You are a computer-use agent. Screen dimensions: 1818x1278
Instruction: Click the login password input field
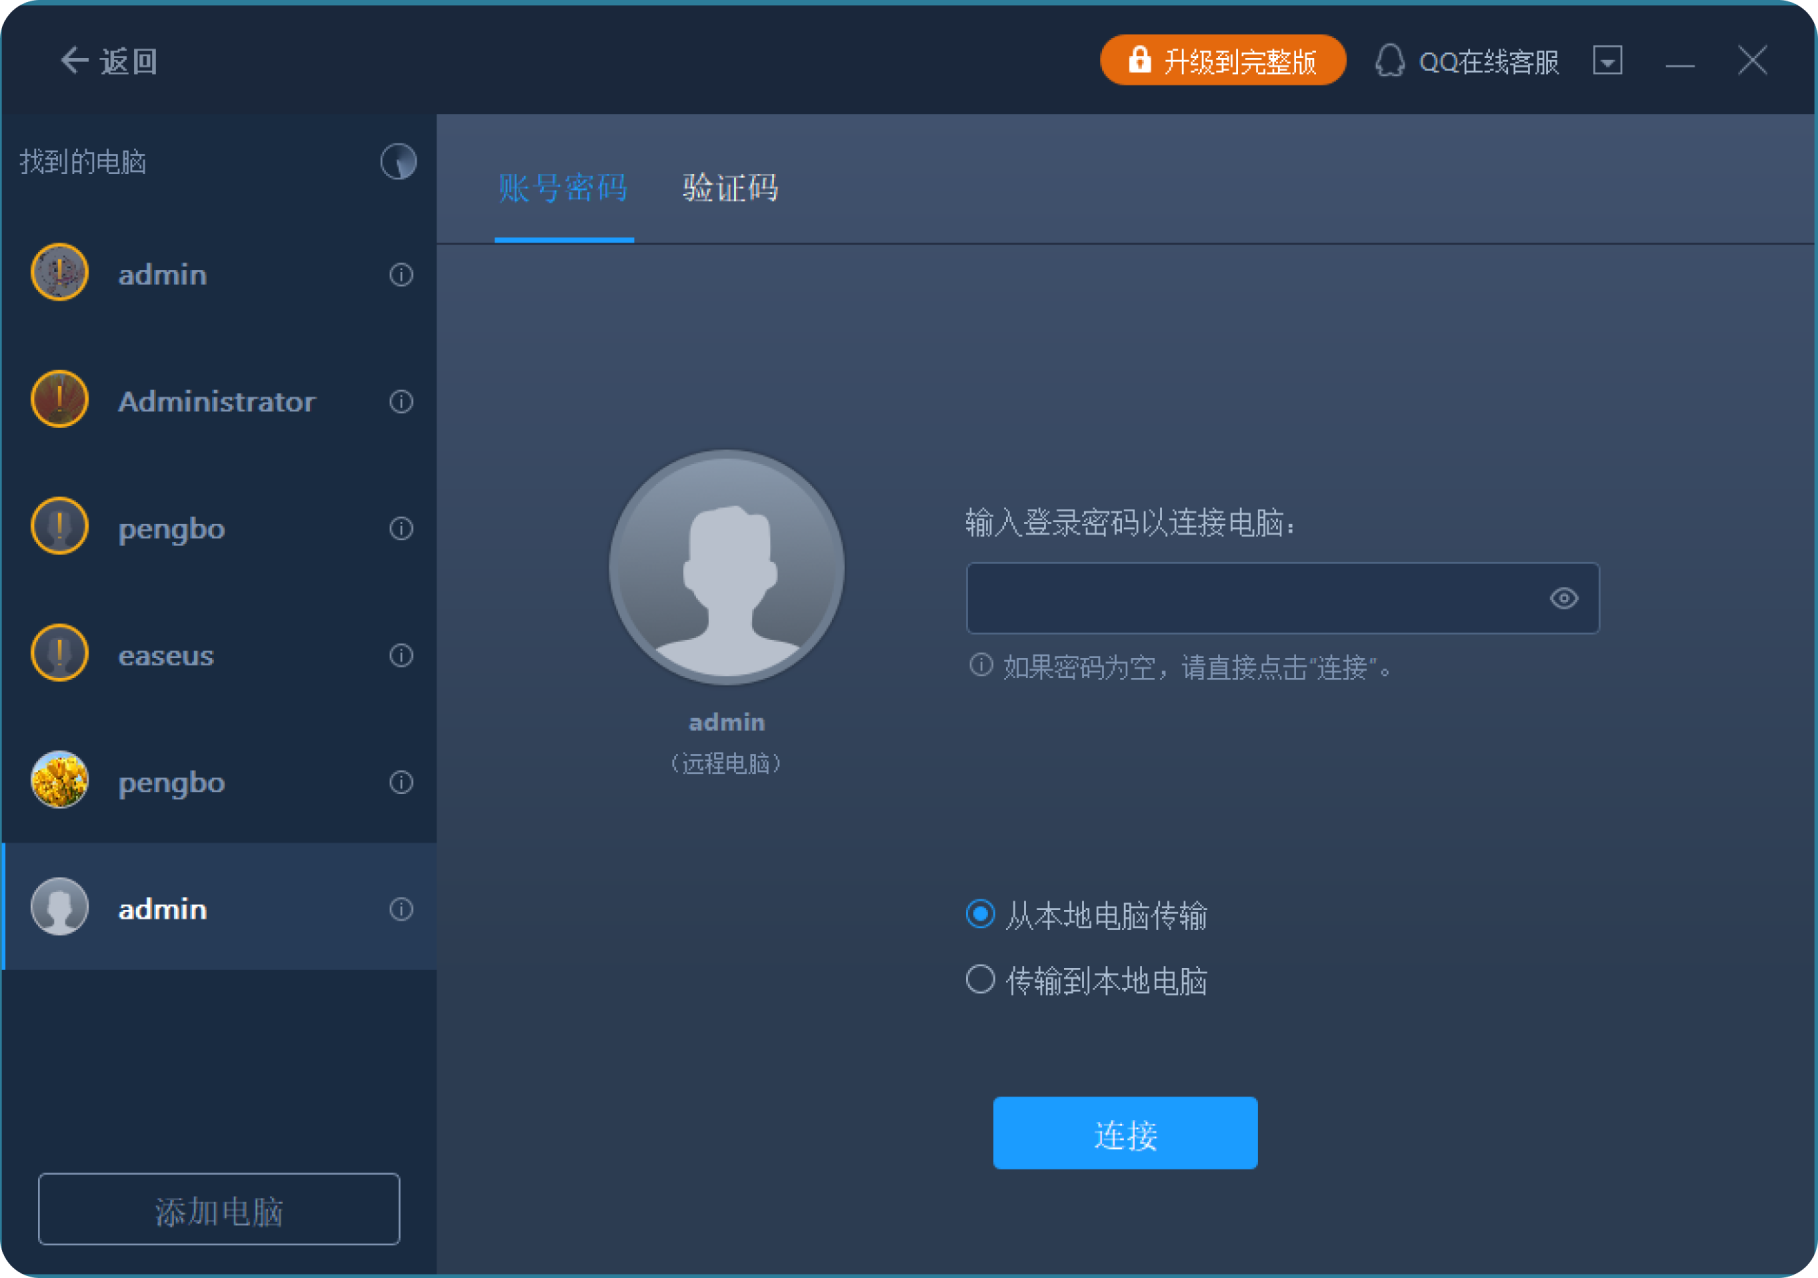pos(1250,598)
